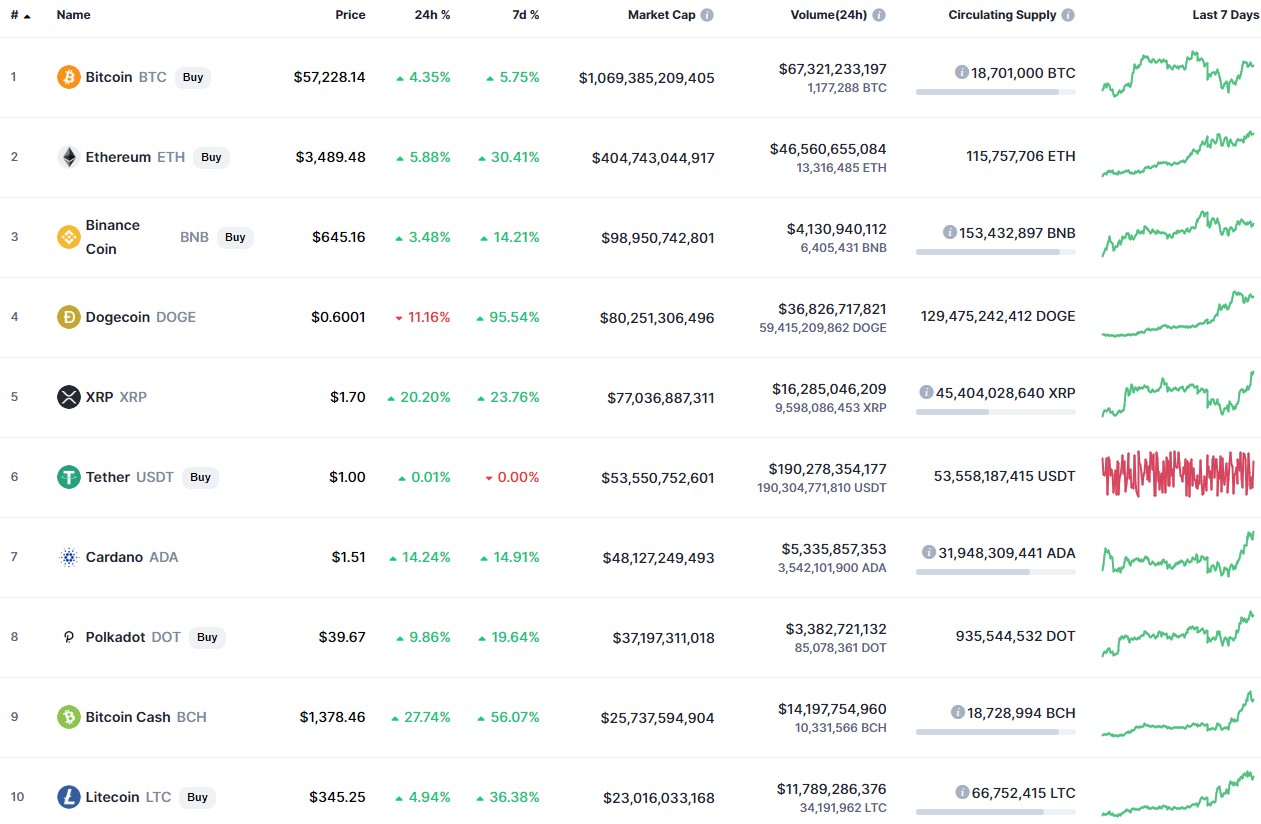This screenshot has width=1261, height=824.
Task: Click the Litecoin blue logo icon
Action: click(x=68, y=797)
